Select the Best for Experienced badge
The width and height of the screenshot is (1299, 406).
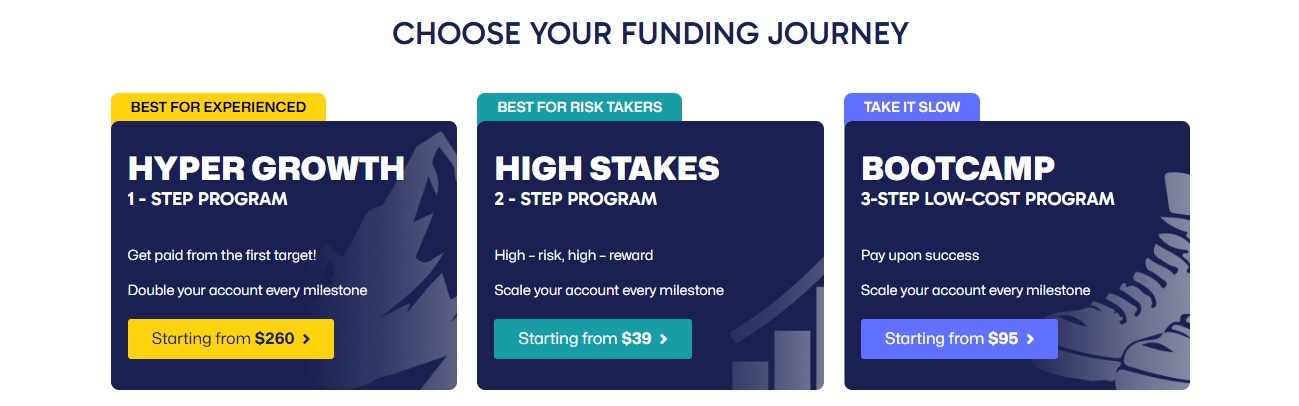pyautogui.click(x=217, y=107)
